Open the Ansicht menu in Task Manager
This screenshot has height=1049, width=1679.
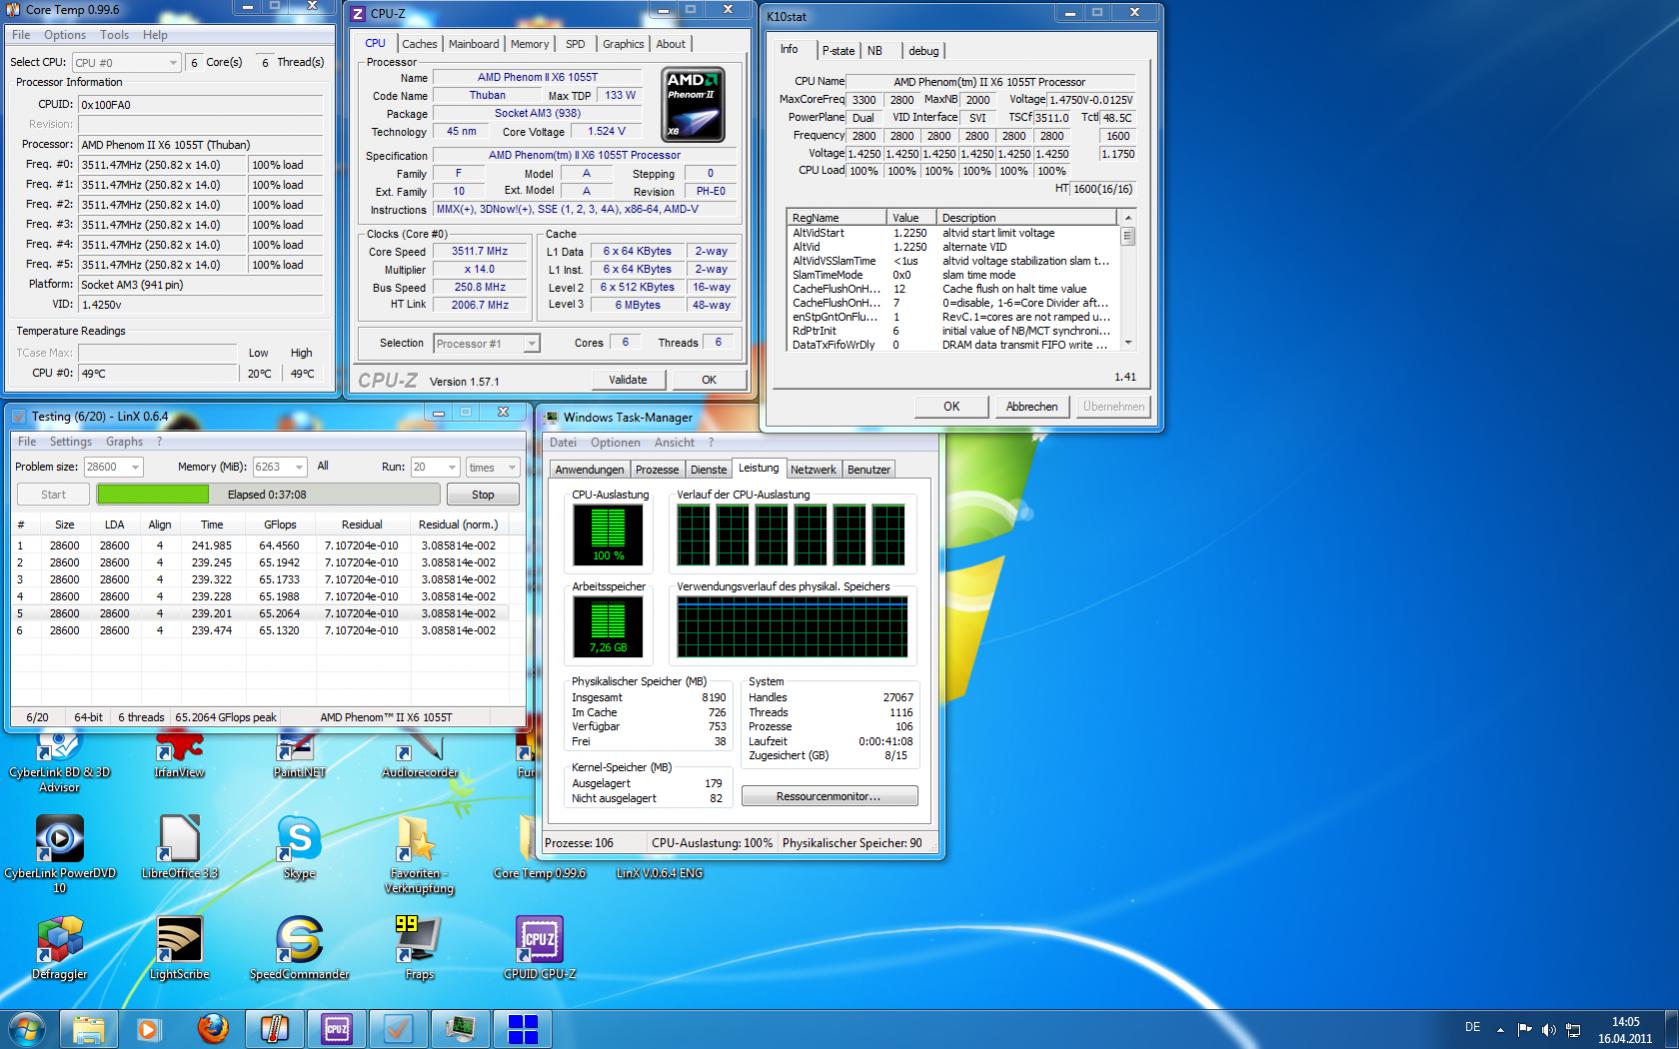674,442
